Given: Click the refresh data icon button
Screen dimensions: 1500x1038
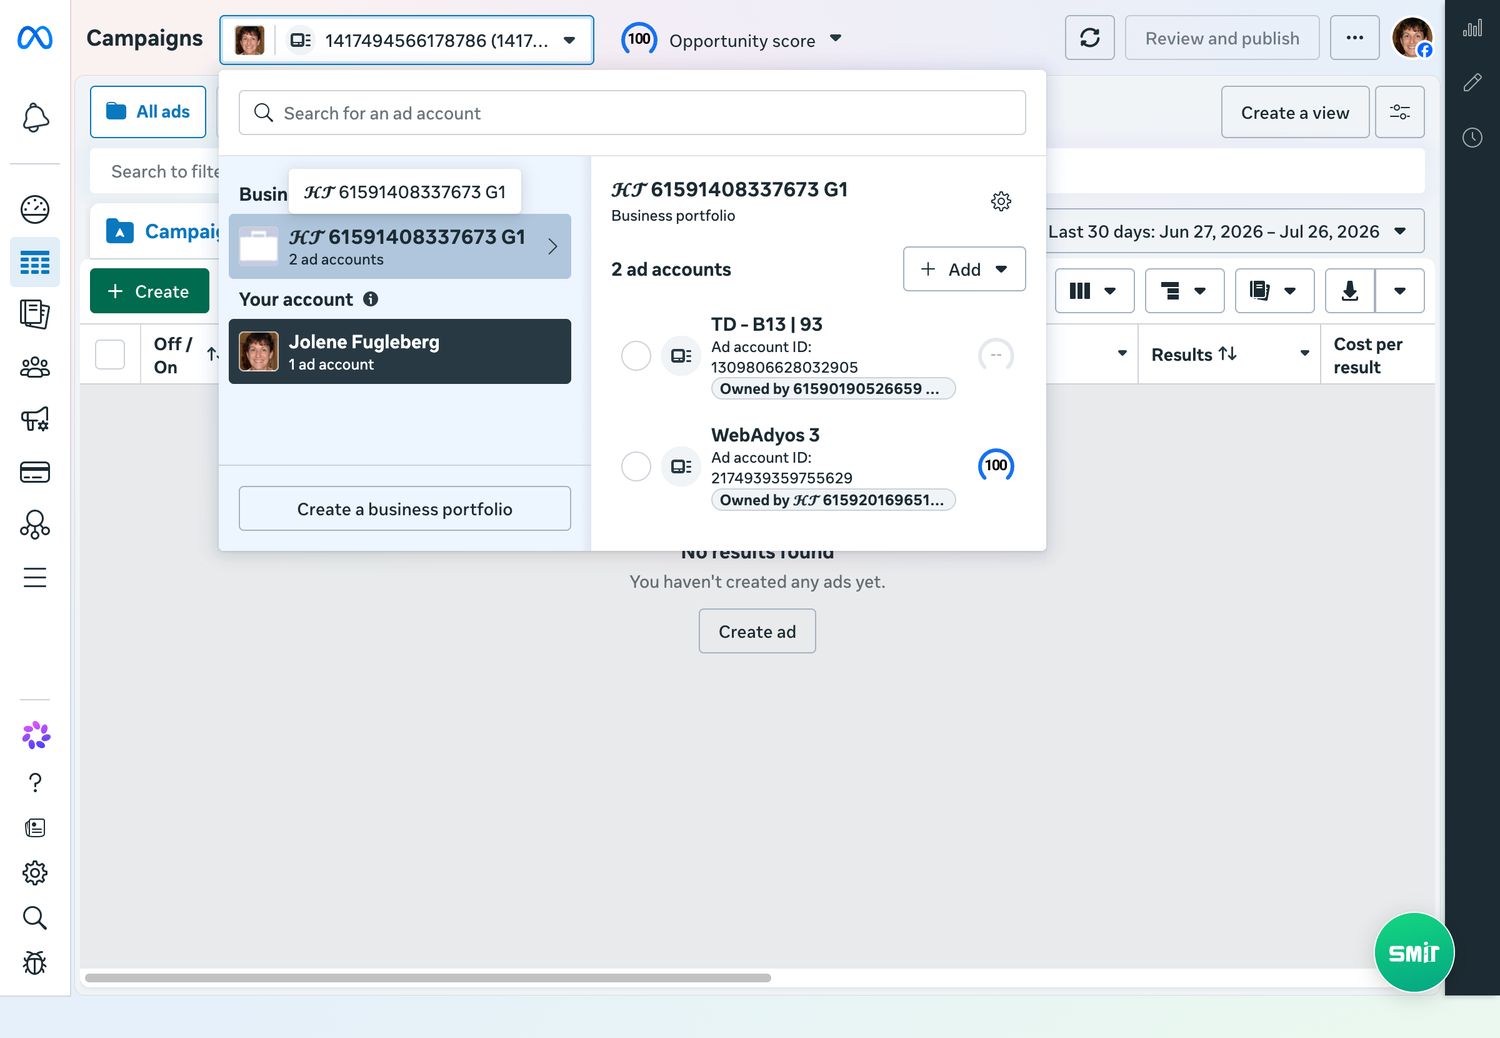Looking at the screenshot, I should [1090, 38].
